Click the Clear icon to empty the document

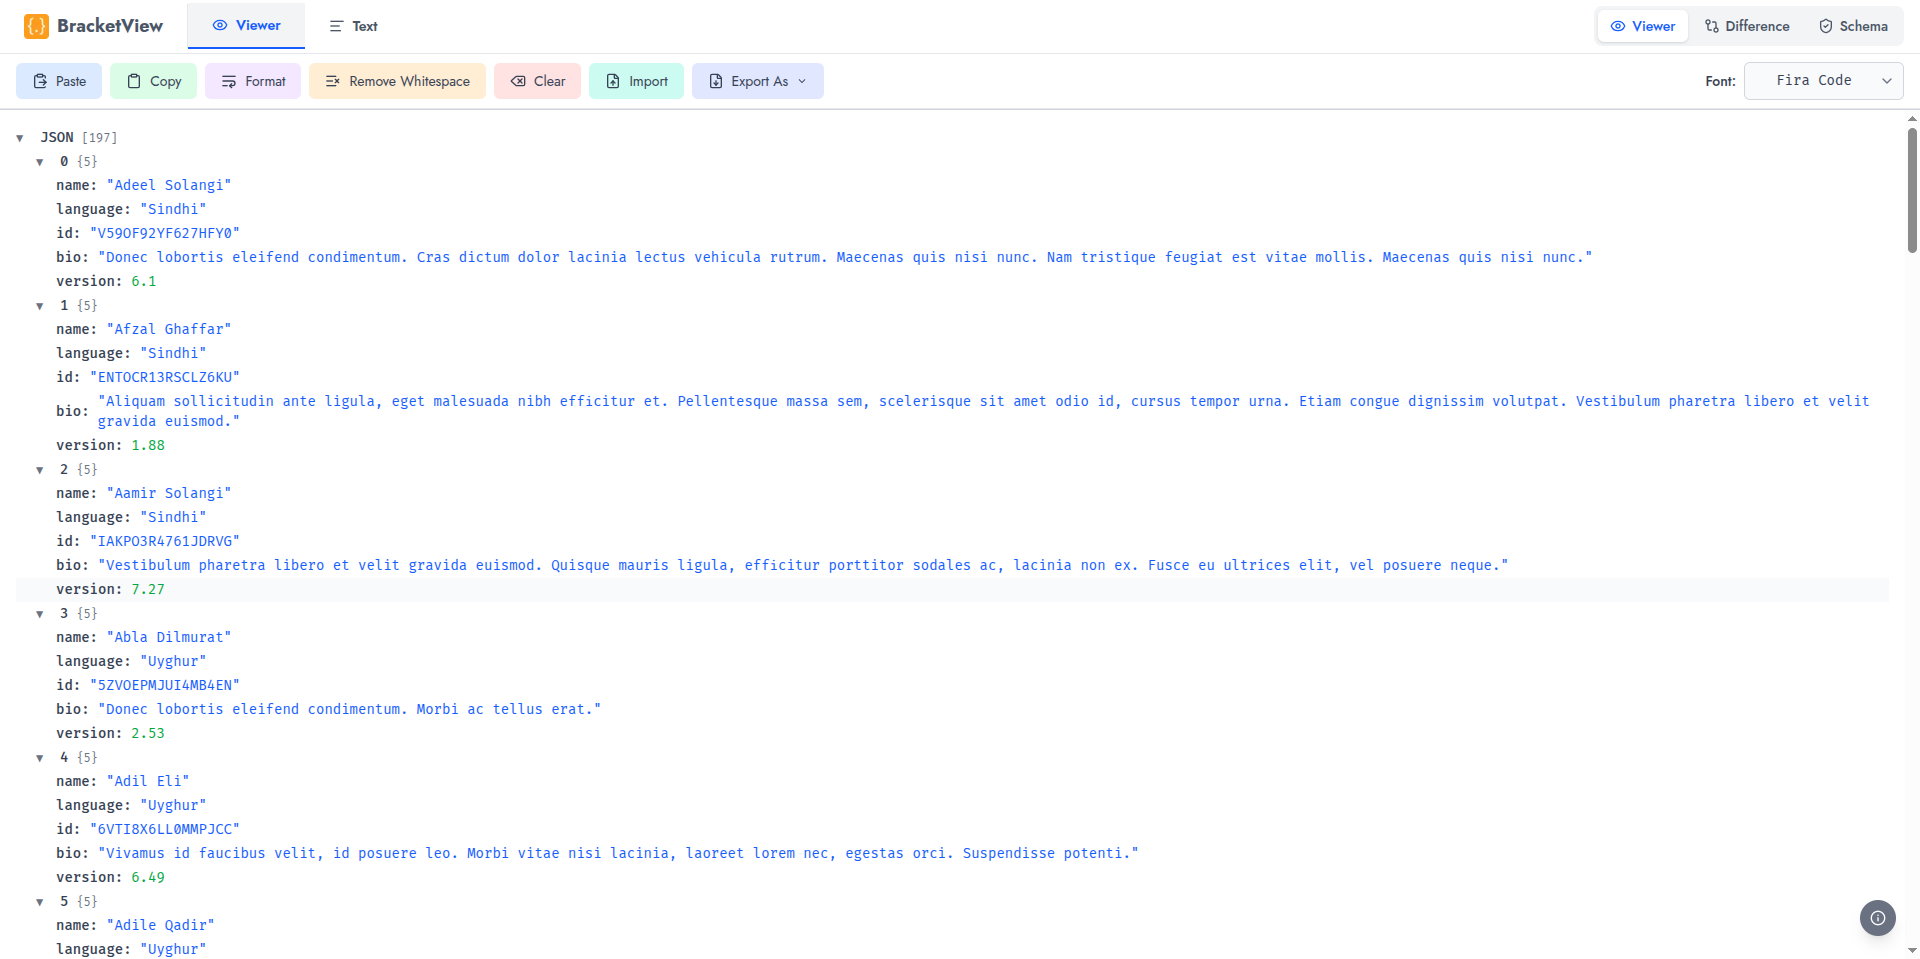tap(518, 81)
